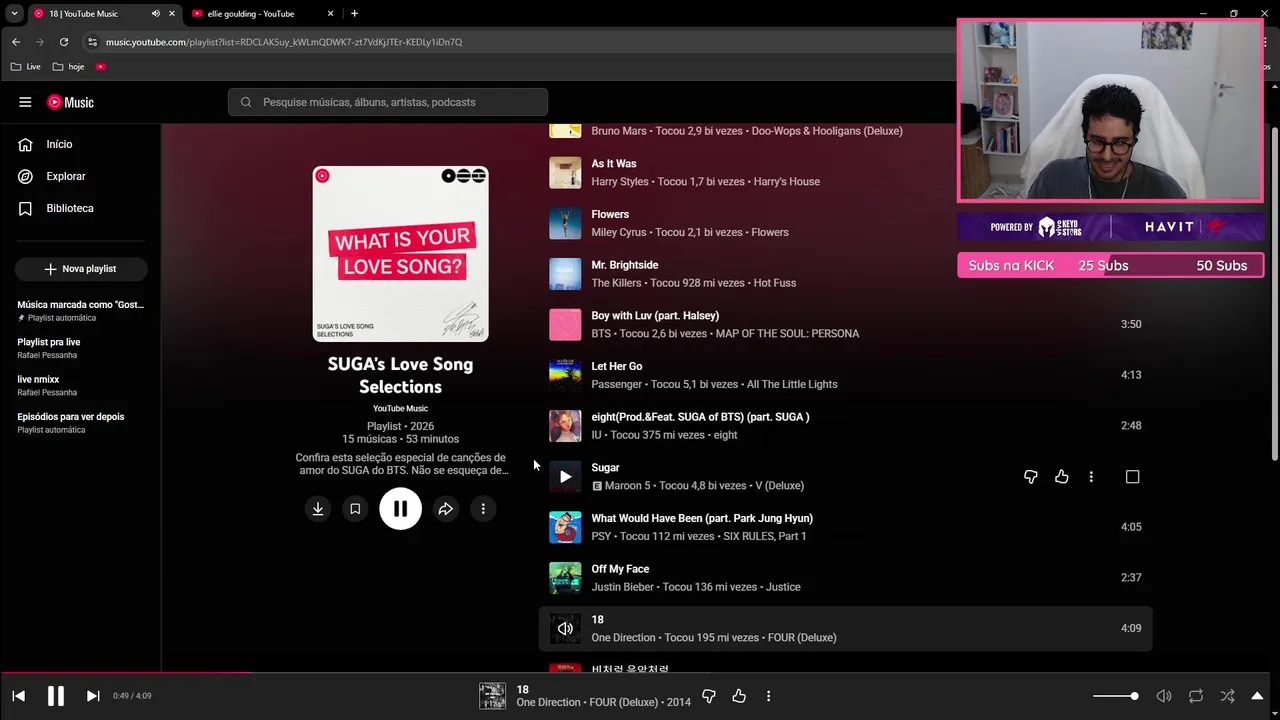This screenshot has height=720, width=1280.
Task: Open Hot Fuss album link
Action: point(775,283)
